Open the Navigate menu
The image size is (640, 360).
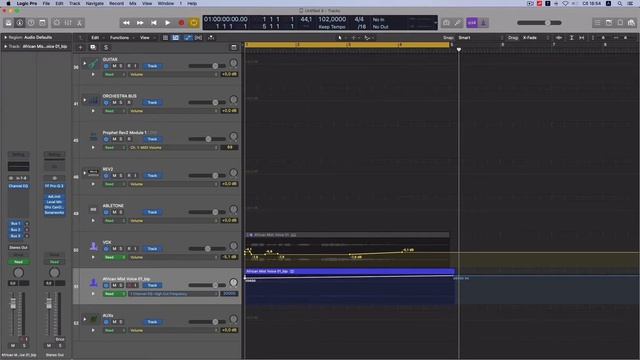95,3
